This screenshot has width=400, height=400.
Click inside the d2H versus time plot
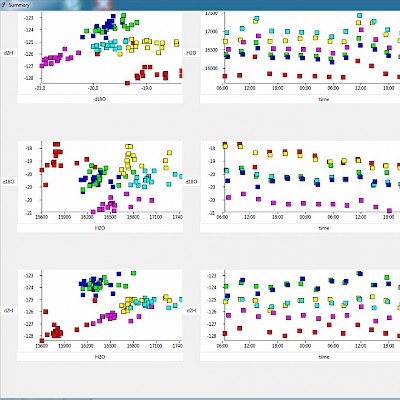312,306
